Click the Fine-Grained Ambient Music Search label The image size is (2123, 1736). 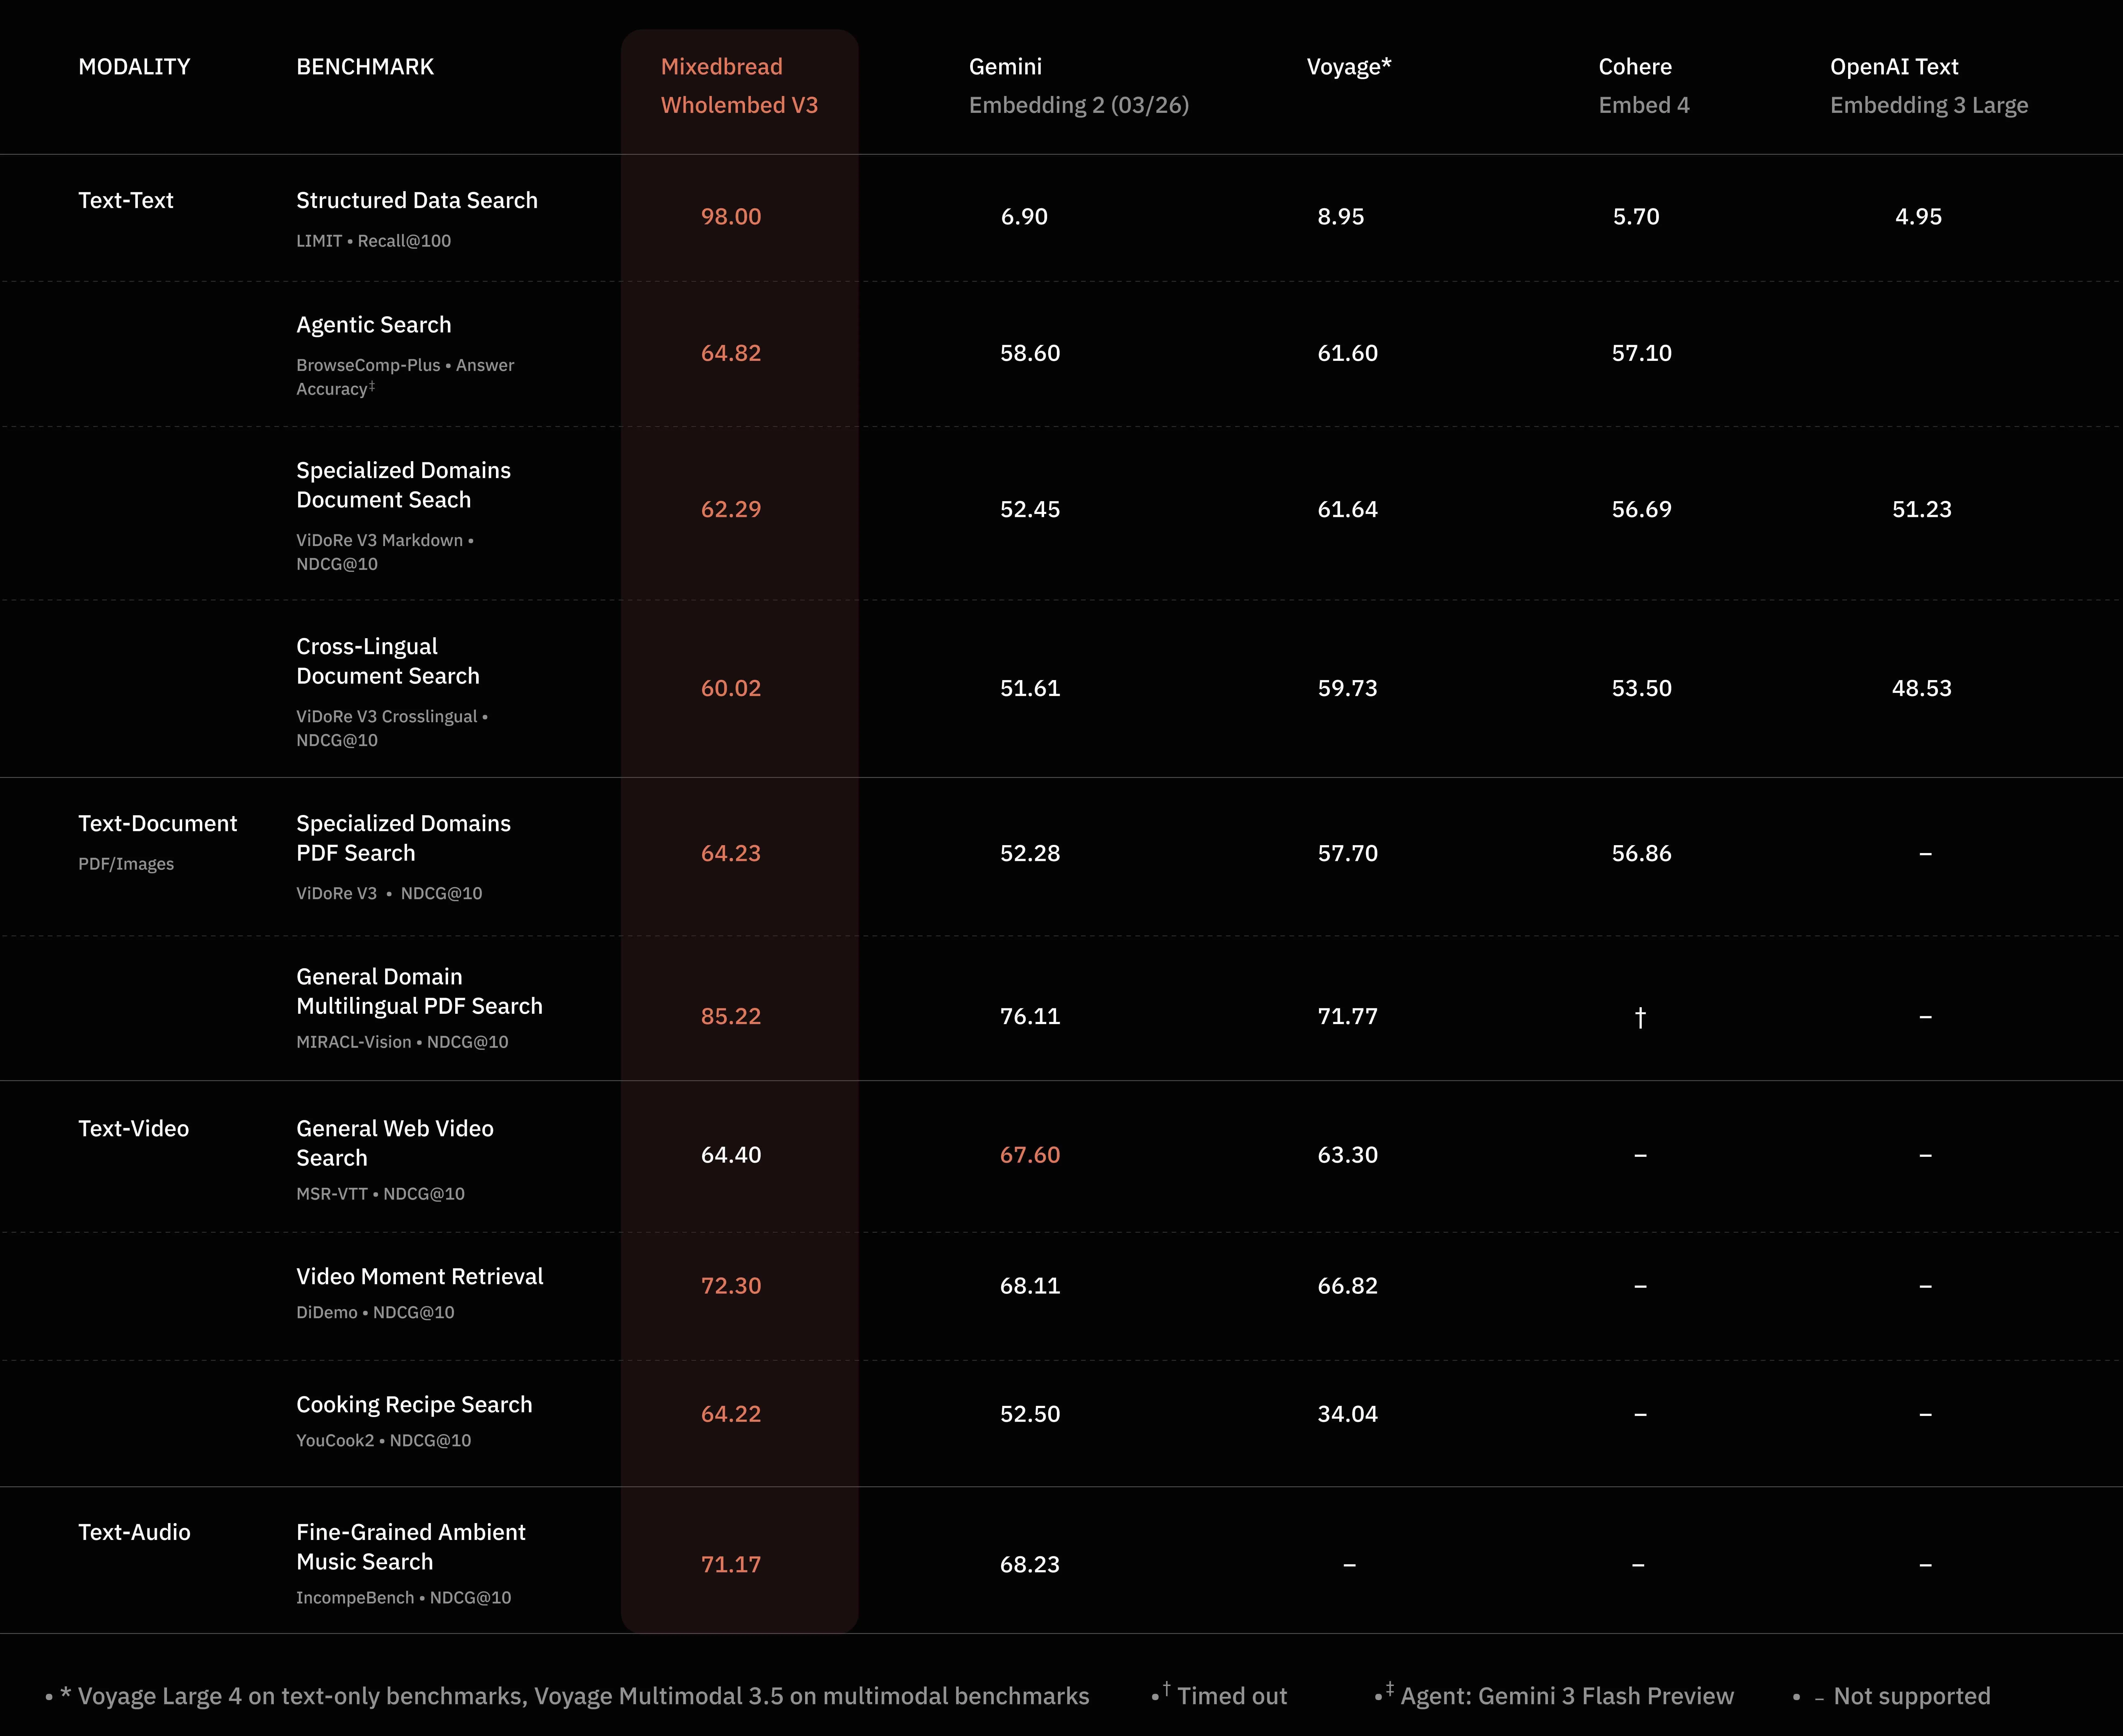410,1546
